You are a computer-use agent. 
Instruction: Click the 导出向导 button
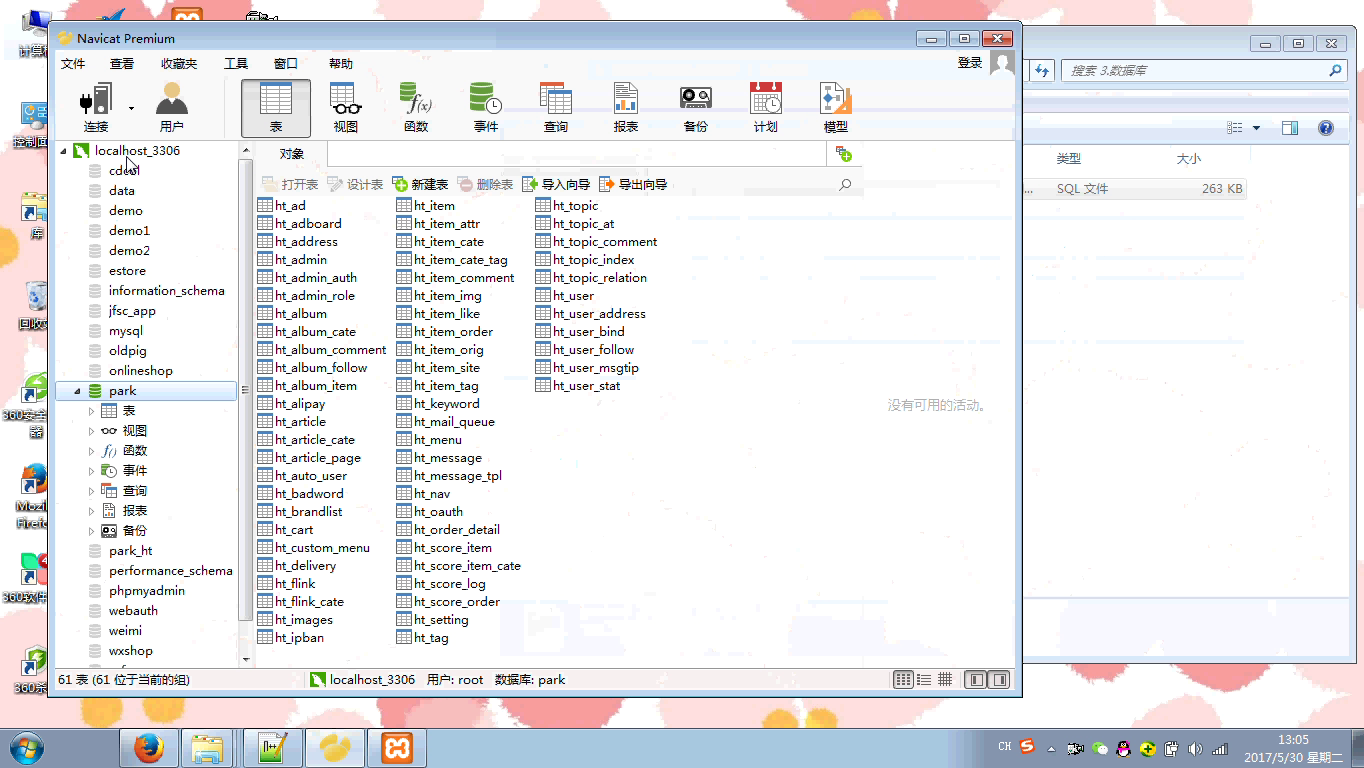point(633,184)
